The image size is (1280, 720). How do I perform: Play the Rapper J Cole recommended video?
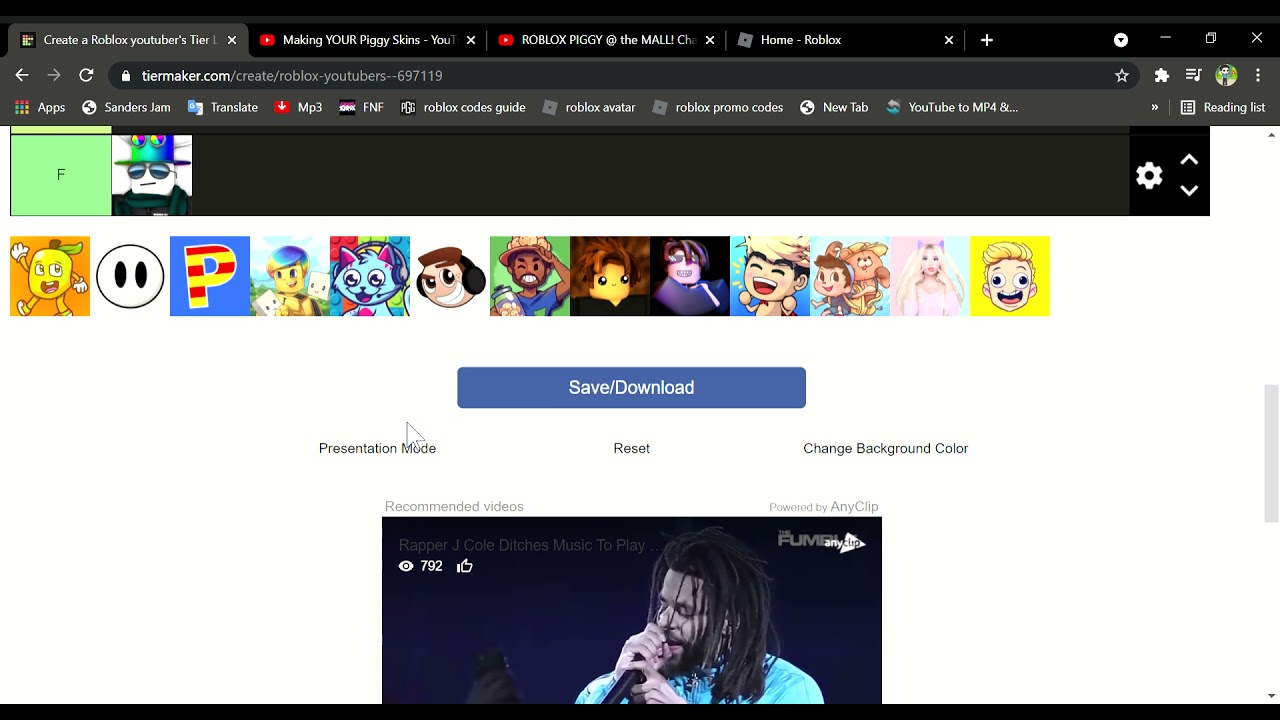[631, 610]
